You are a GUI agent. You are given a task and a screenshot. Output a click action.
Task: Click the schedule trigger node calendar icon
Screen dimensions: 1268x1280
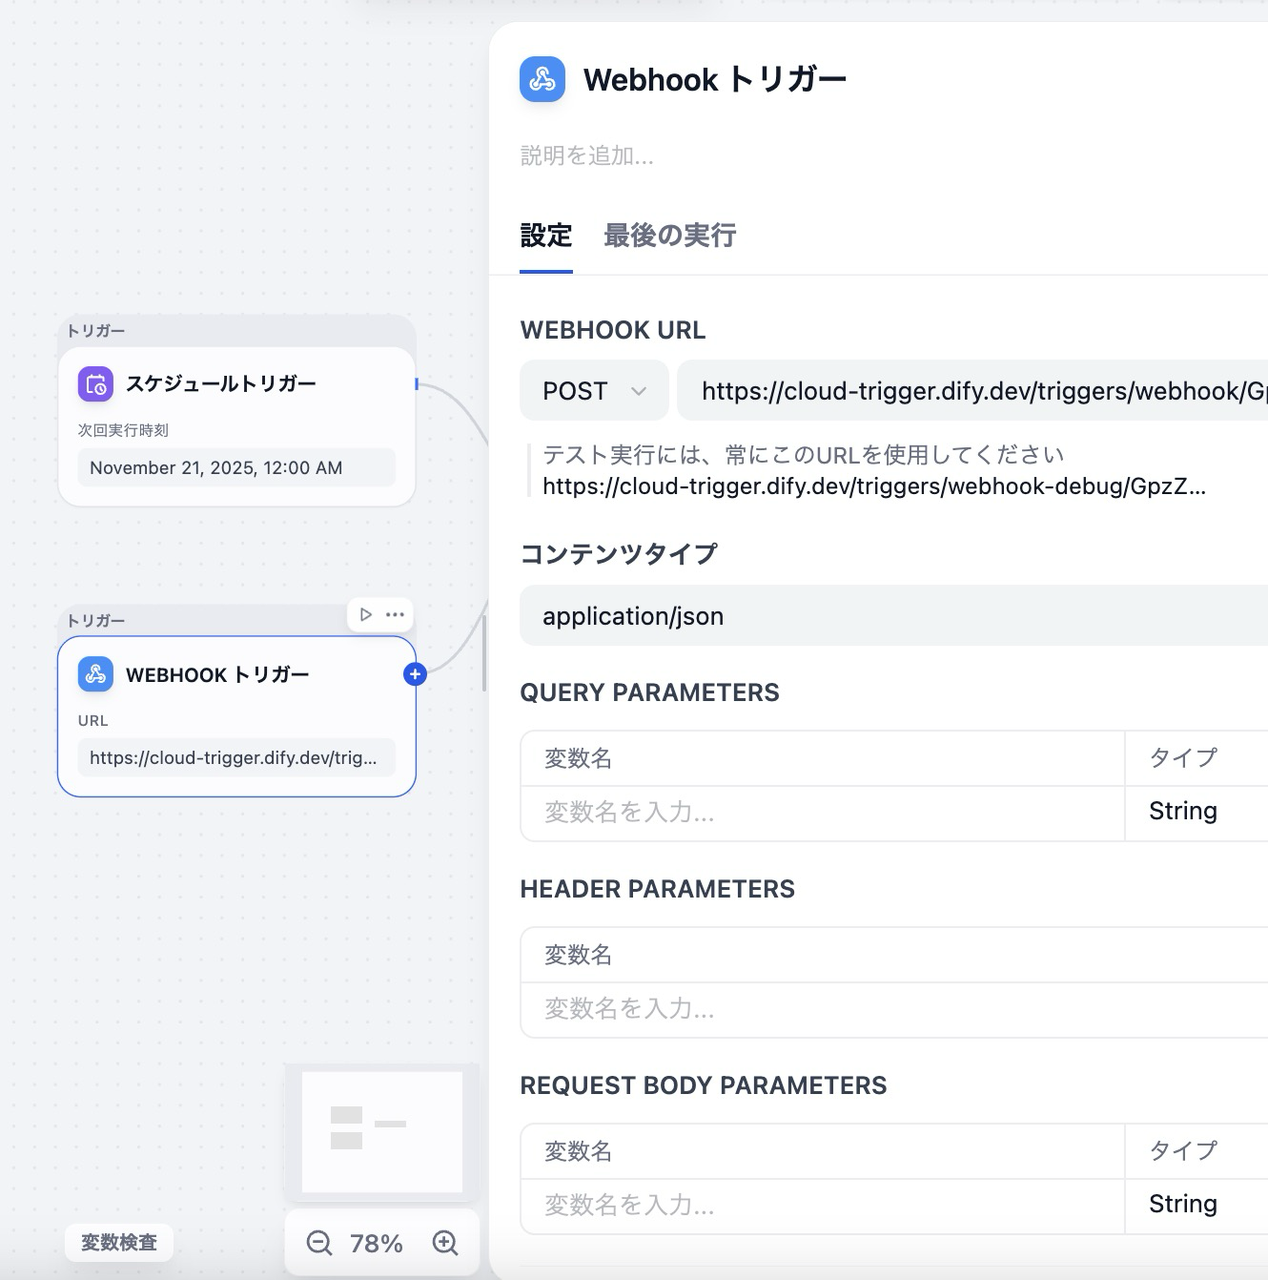tap(95, 384)
